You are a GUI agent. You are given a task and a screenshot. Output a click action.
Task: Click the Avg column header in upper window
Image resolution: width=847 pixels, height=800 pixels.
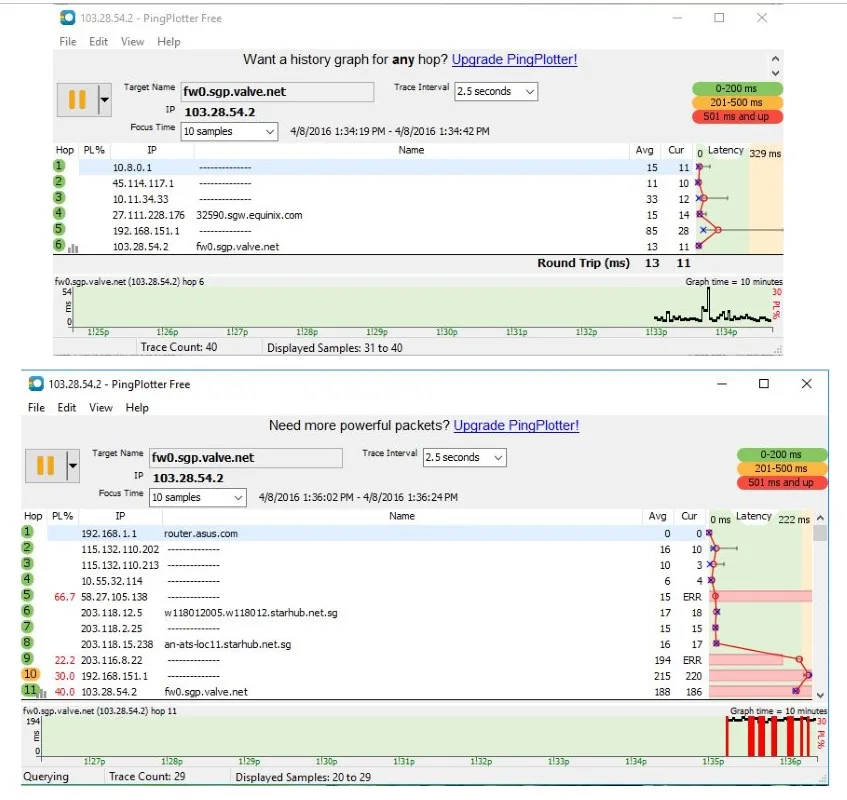[644, 151]
